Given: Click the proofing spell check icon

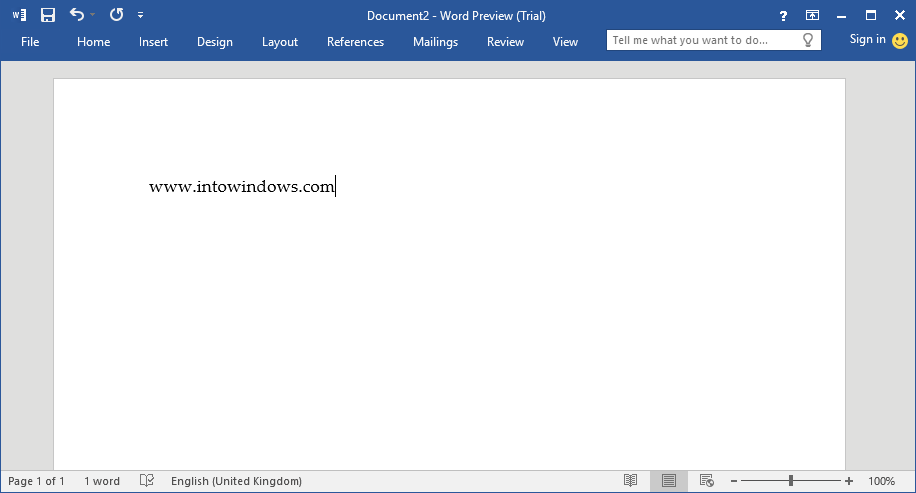Looking at the screenshot, I should coord(147,481).
